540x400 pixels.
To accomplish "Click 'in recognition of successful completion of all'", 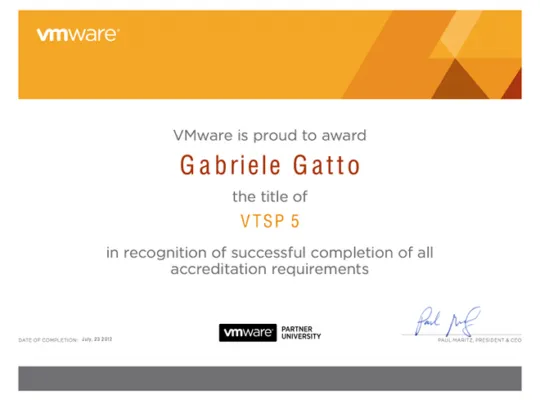I will 270,253.
